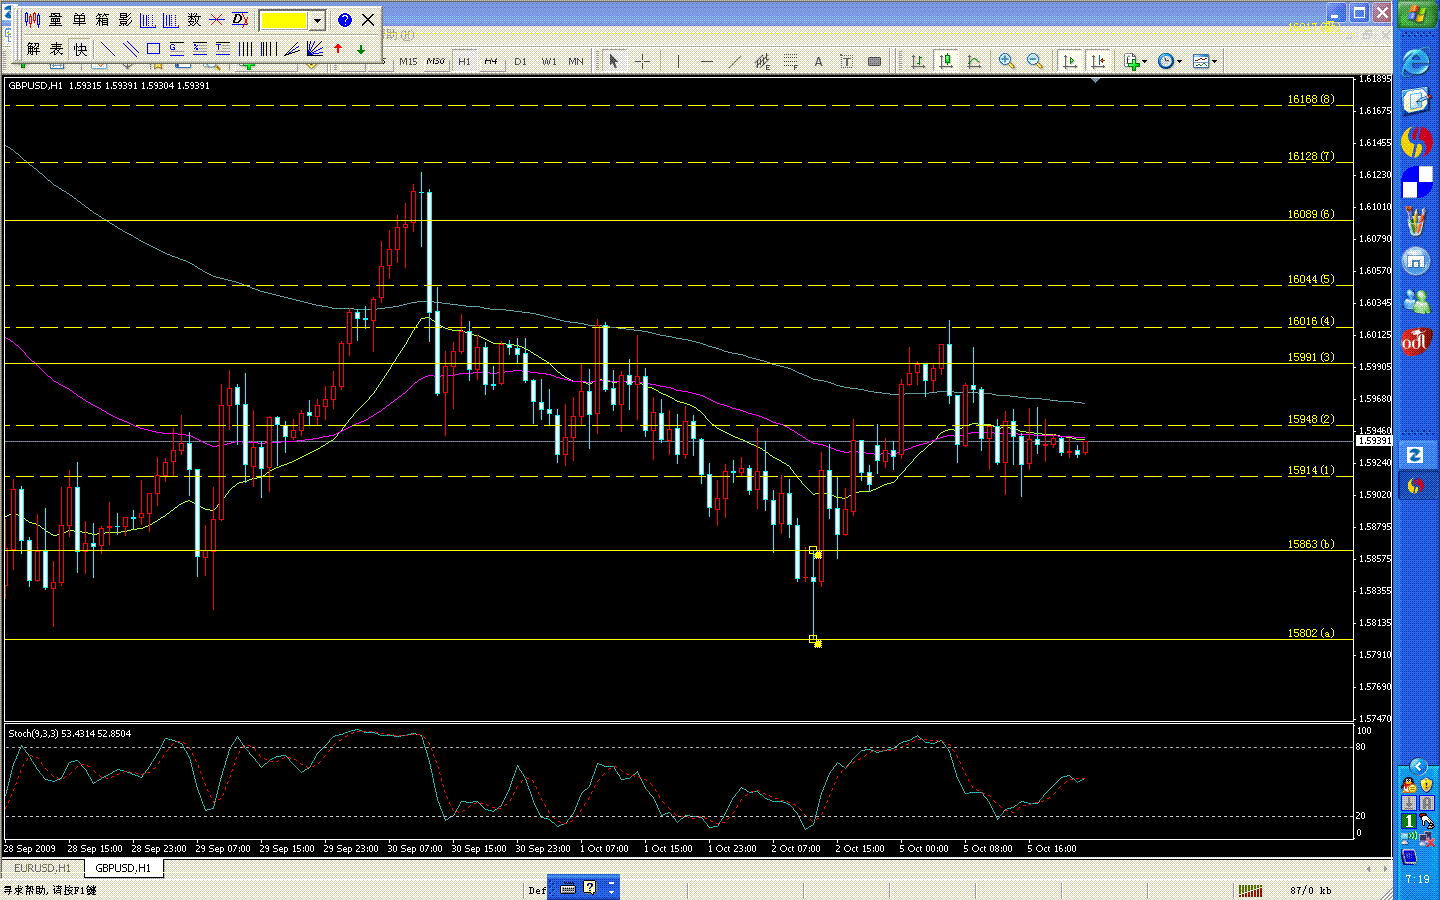
Task: Click the 单 button in the floating toolbar
Action: [x=79, y=20]
